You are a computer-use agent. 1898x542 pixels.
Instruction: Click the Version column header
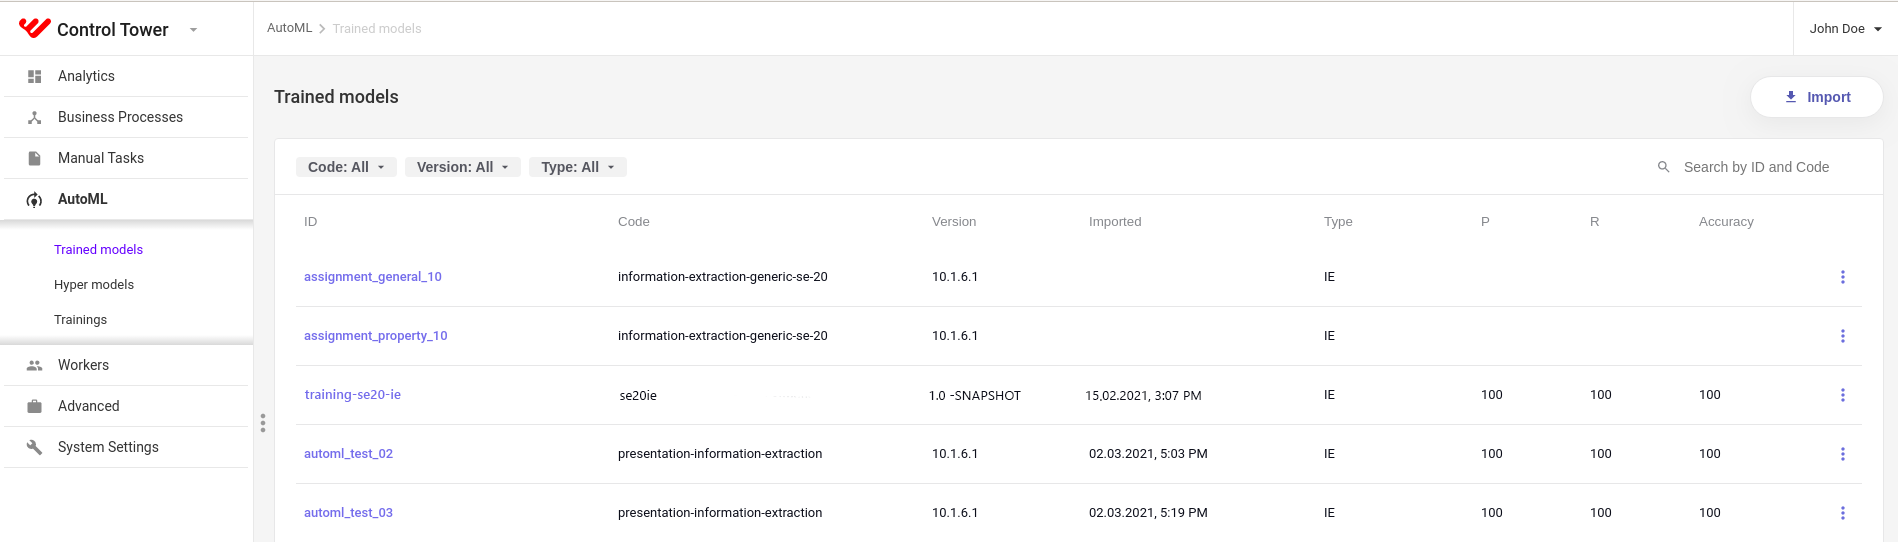(x=954, y=221)
